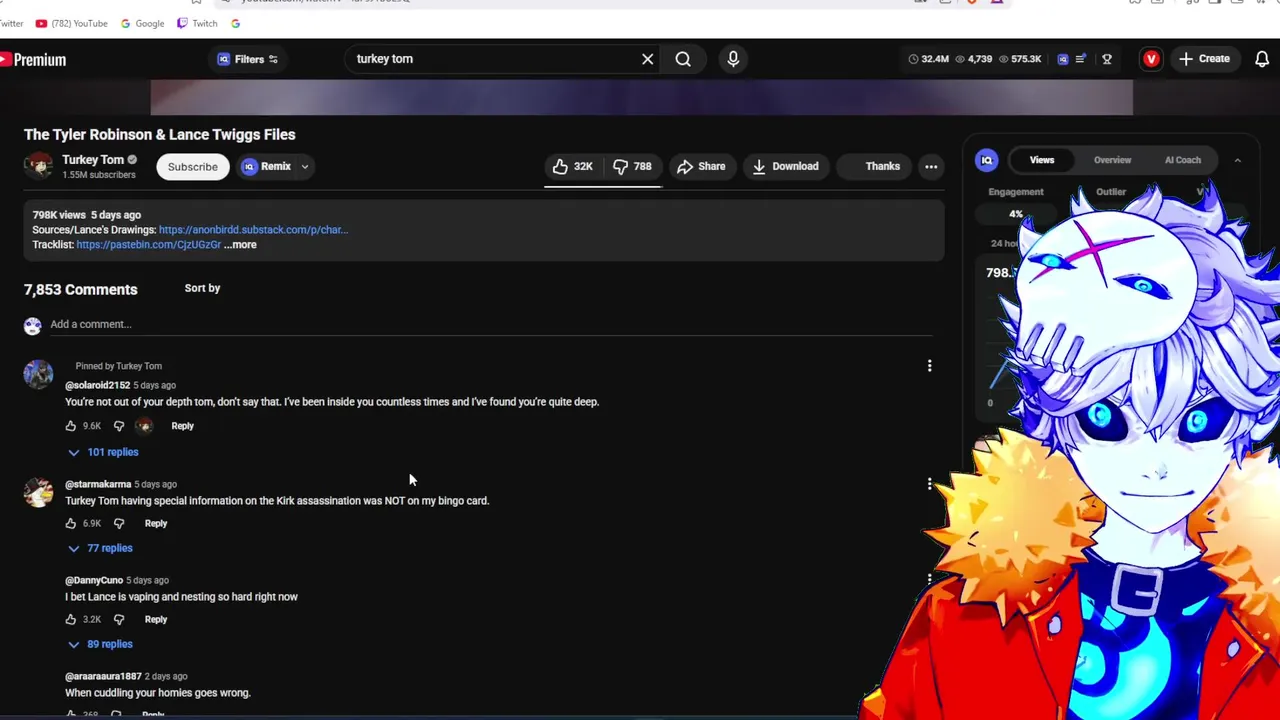Open the vidIQ list icon in top bar

click(1081, 59)
